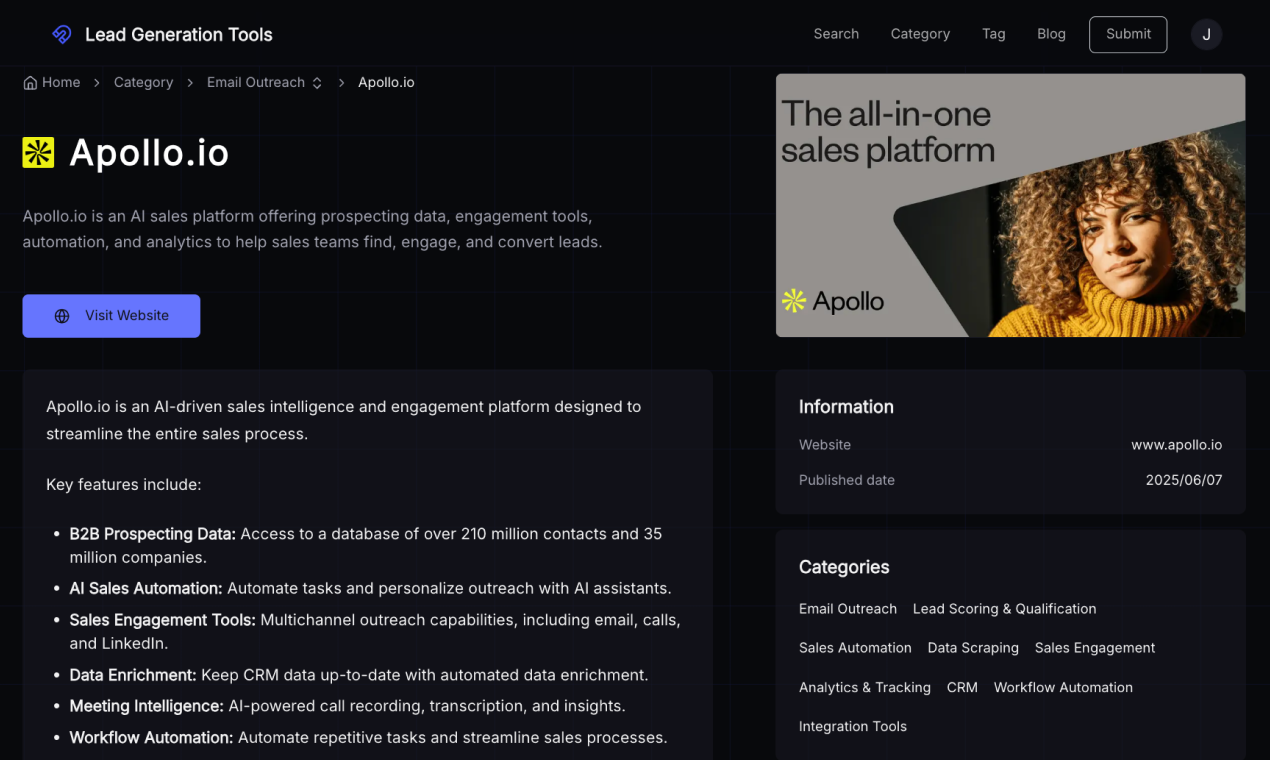Screen dimensions: 1270x760
Task: Click the Lead Generation Tools site title
Action: (x=179, y=34)
